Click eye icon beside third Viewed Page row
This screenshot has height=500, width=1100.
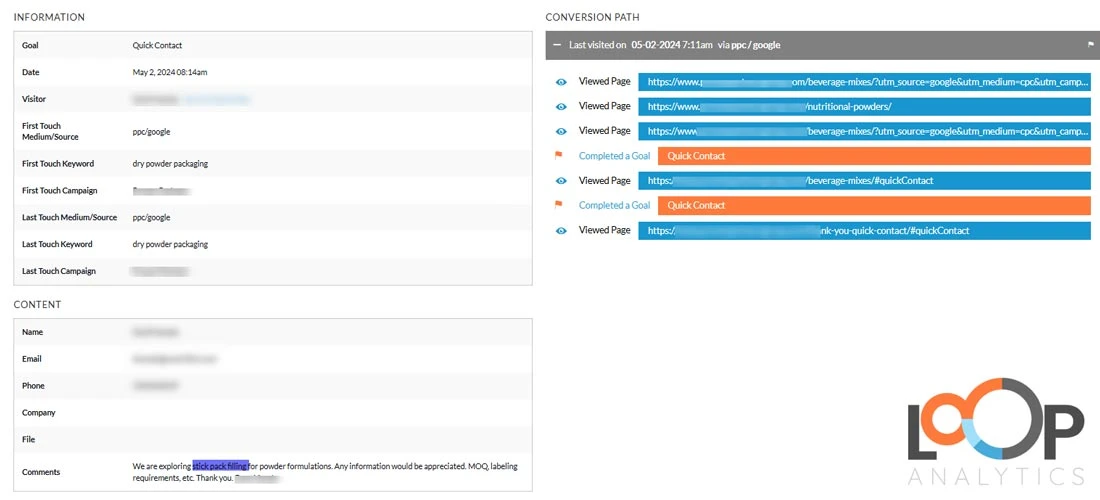[561, 131]
